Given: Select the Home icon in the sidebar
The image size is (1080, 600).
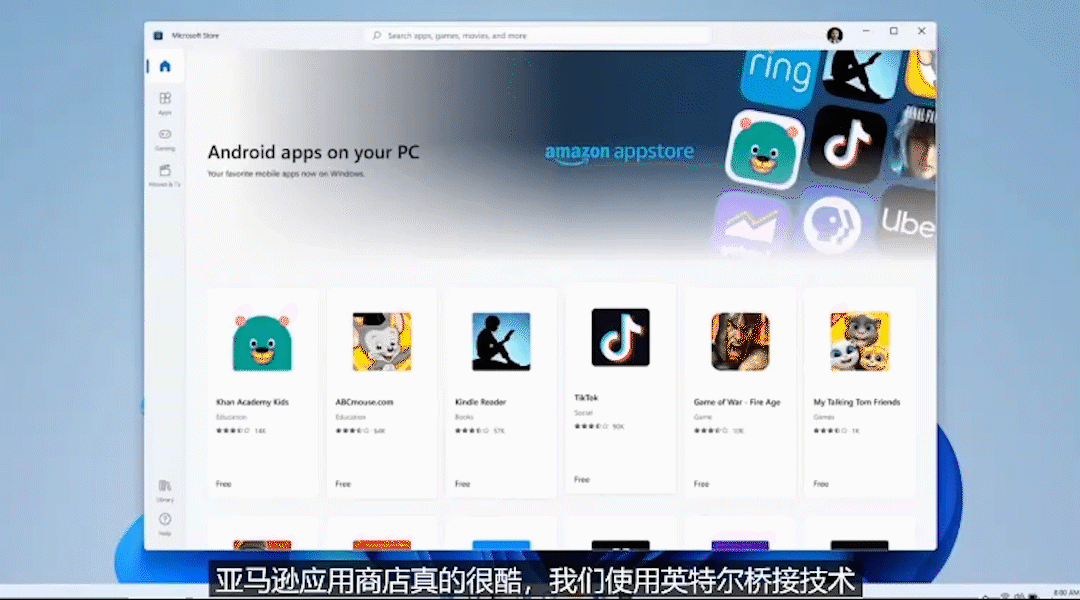Looking at the screenshot, I should tap(164, 64).
